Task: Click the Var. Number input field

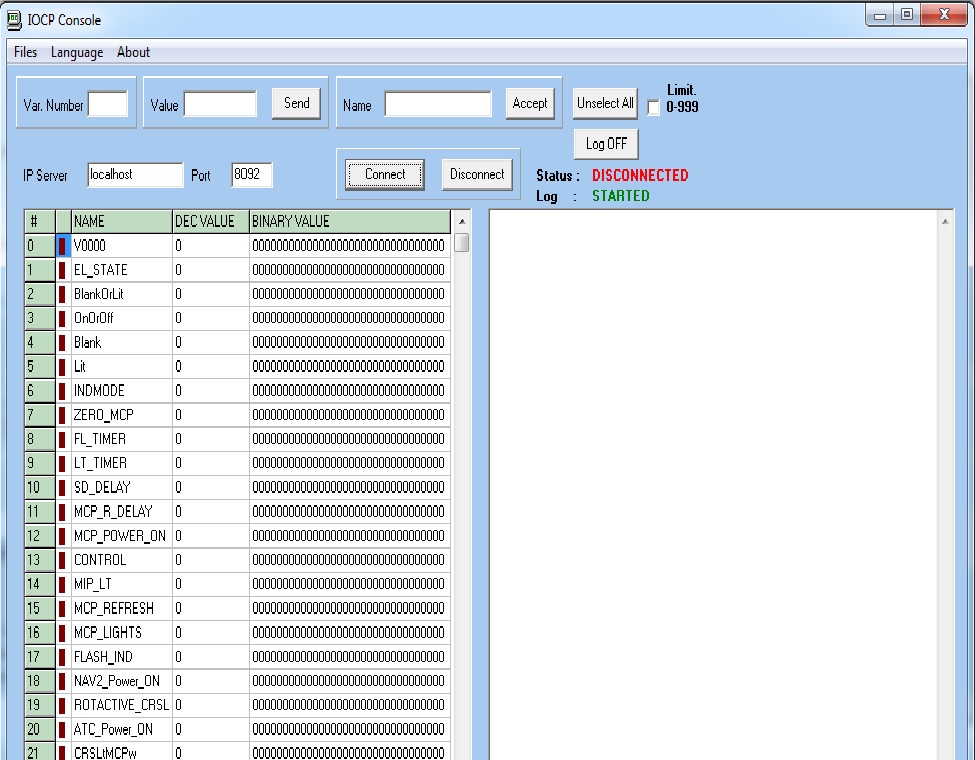Action: pyautogui.click(x=108, y=104)
